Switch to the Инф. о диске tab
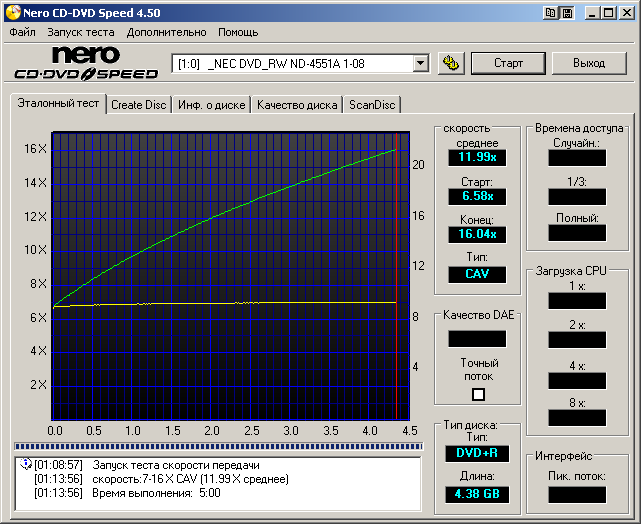Screen dimensions: 641x524 click(x=211, y=105)
